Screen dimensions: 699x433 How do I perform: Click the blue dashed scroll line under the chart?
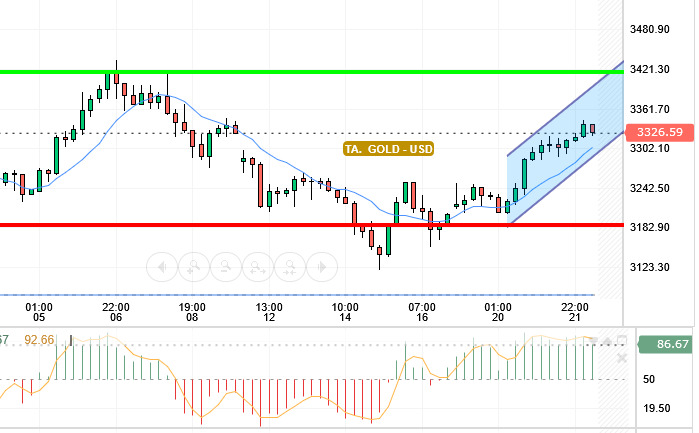297,295
